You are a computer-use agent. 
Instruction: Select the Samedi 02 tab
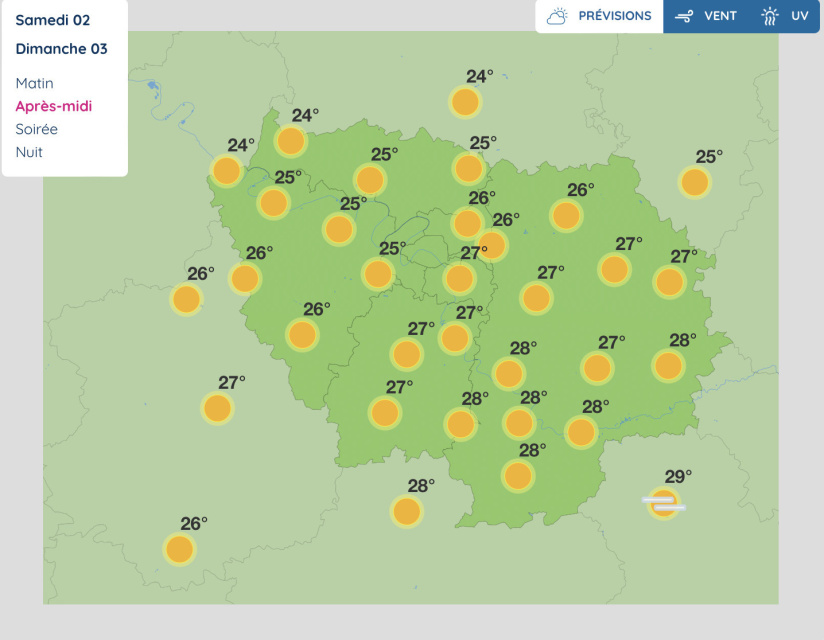coord(51,19)
